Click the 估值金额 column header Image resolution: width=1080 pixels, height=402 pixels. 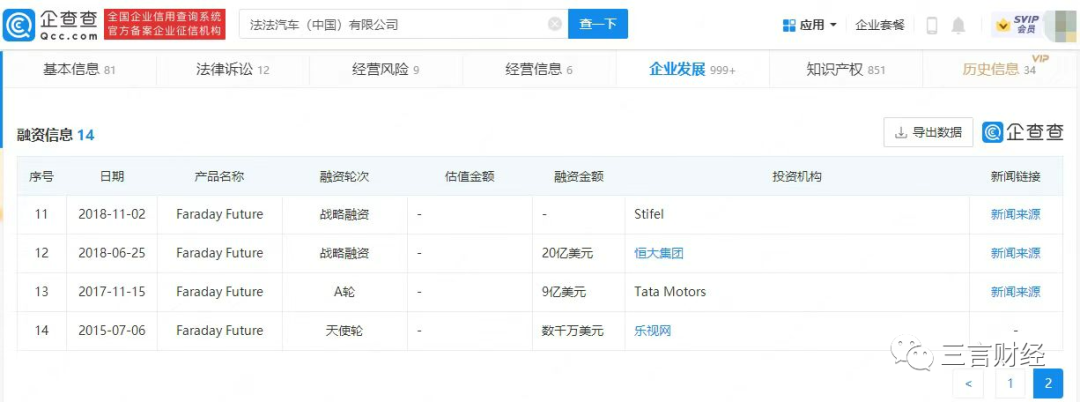[470, 176]
